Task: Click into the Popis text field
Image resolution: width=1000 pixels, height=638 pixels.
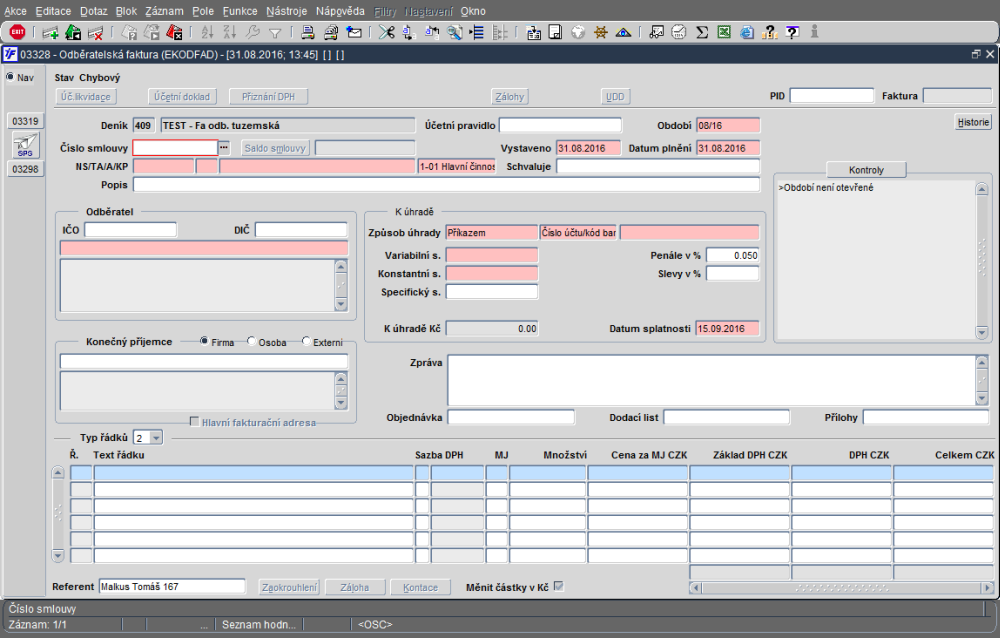Action: tap(446, 185)
